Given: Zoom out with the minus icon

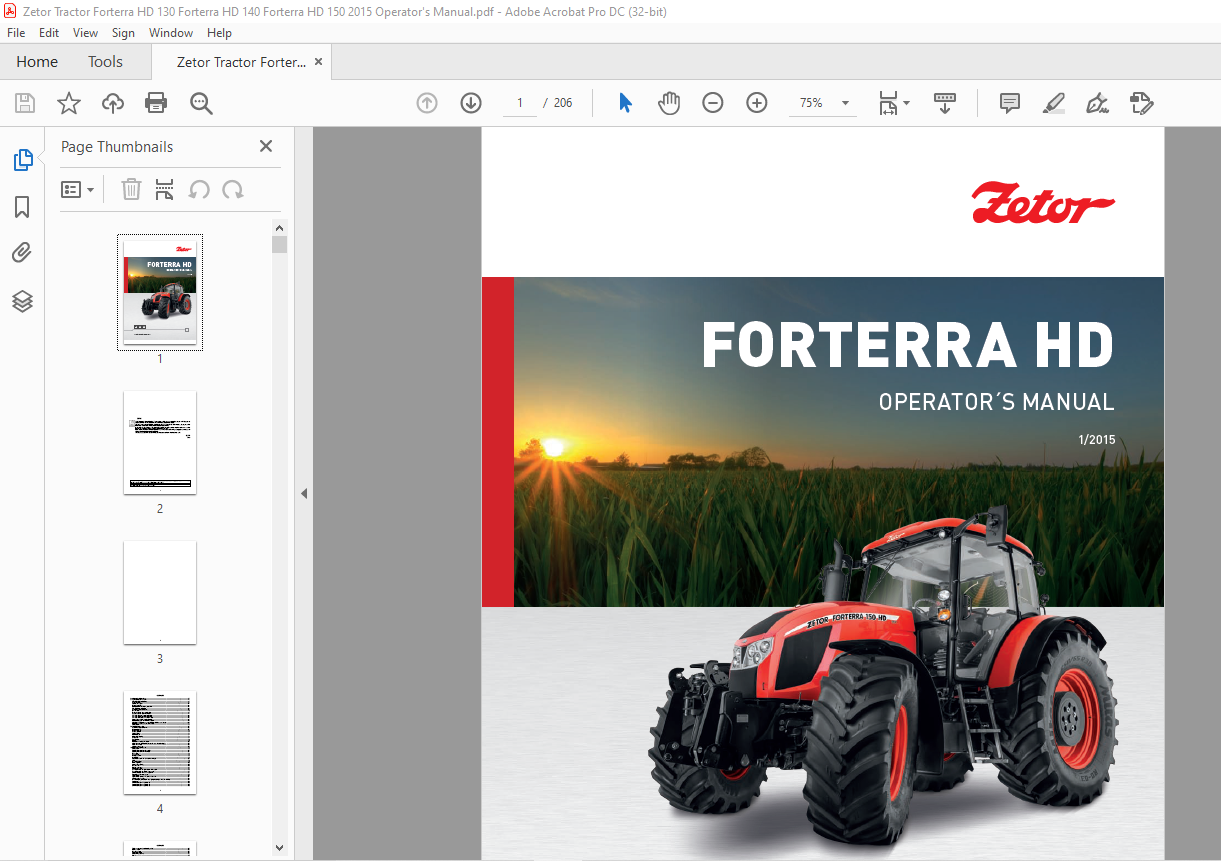Looking at the screenshot, I should tap(713, 103).
